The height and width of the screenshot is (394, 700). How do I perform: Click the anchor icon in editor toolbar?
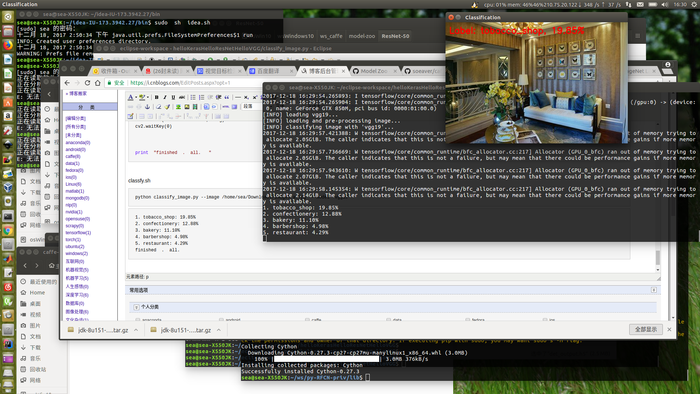click(x=147, y=107)
